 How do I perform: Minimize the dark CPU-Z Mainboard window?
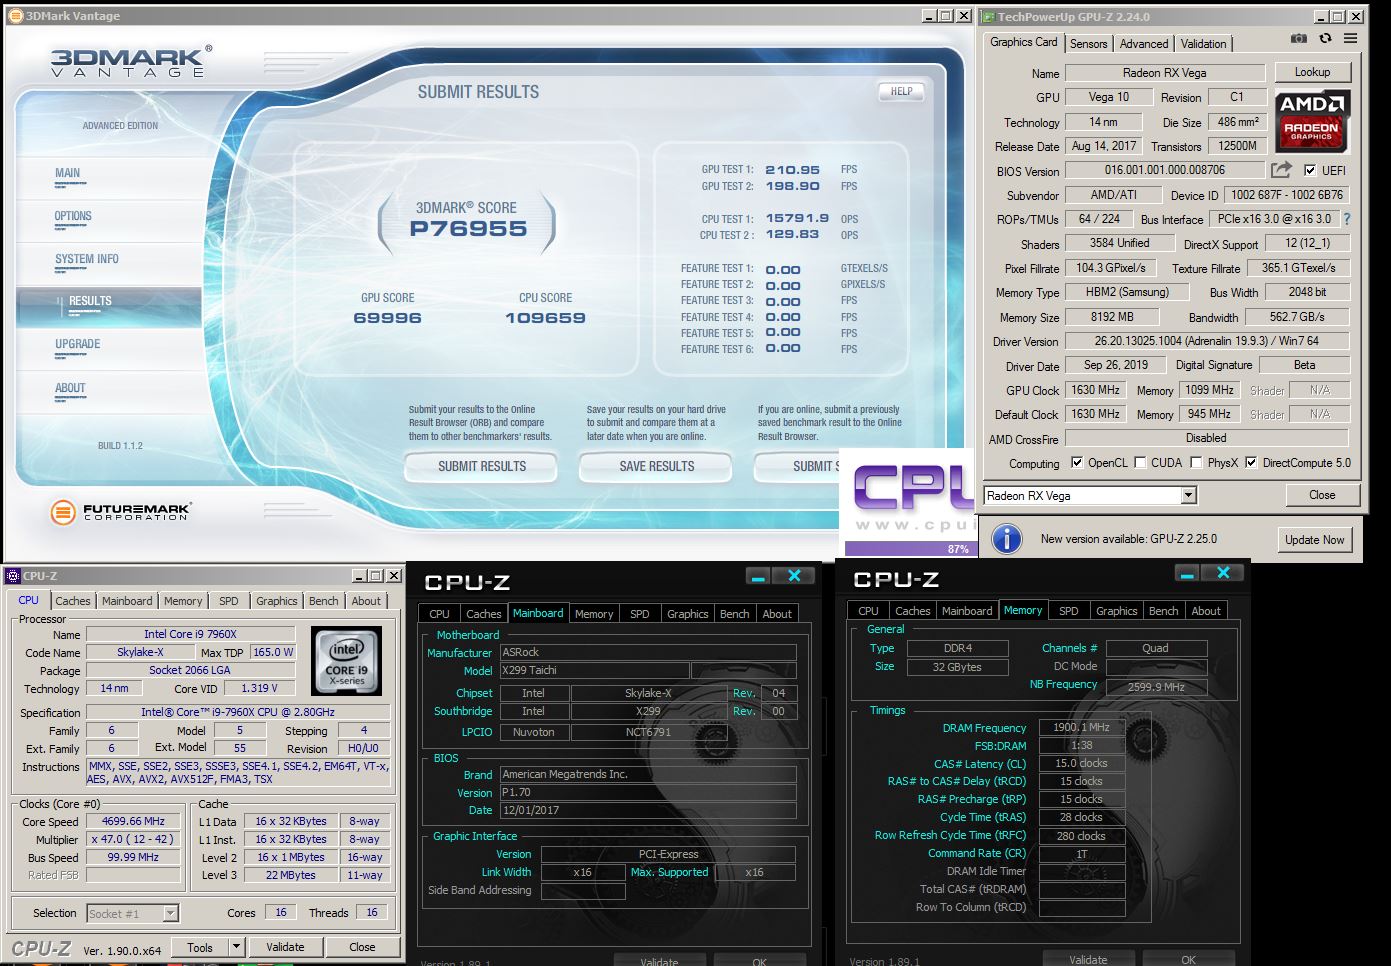(x=758, y=576)
